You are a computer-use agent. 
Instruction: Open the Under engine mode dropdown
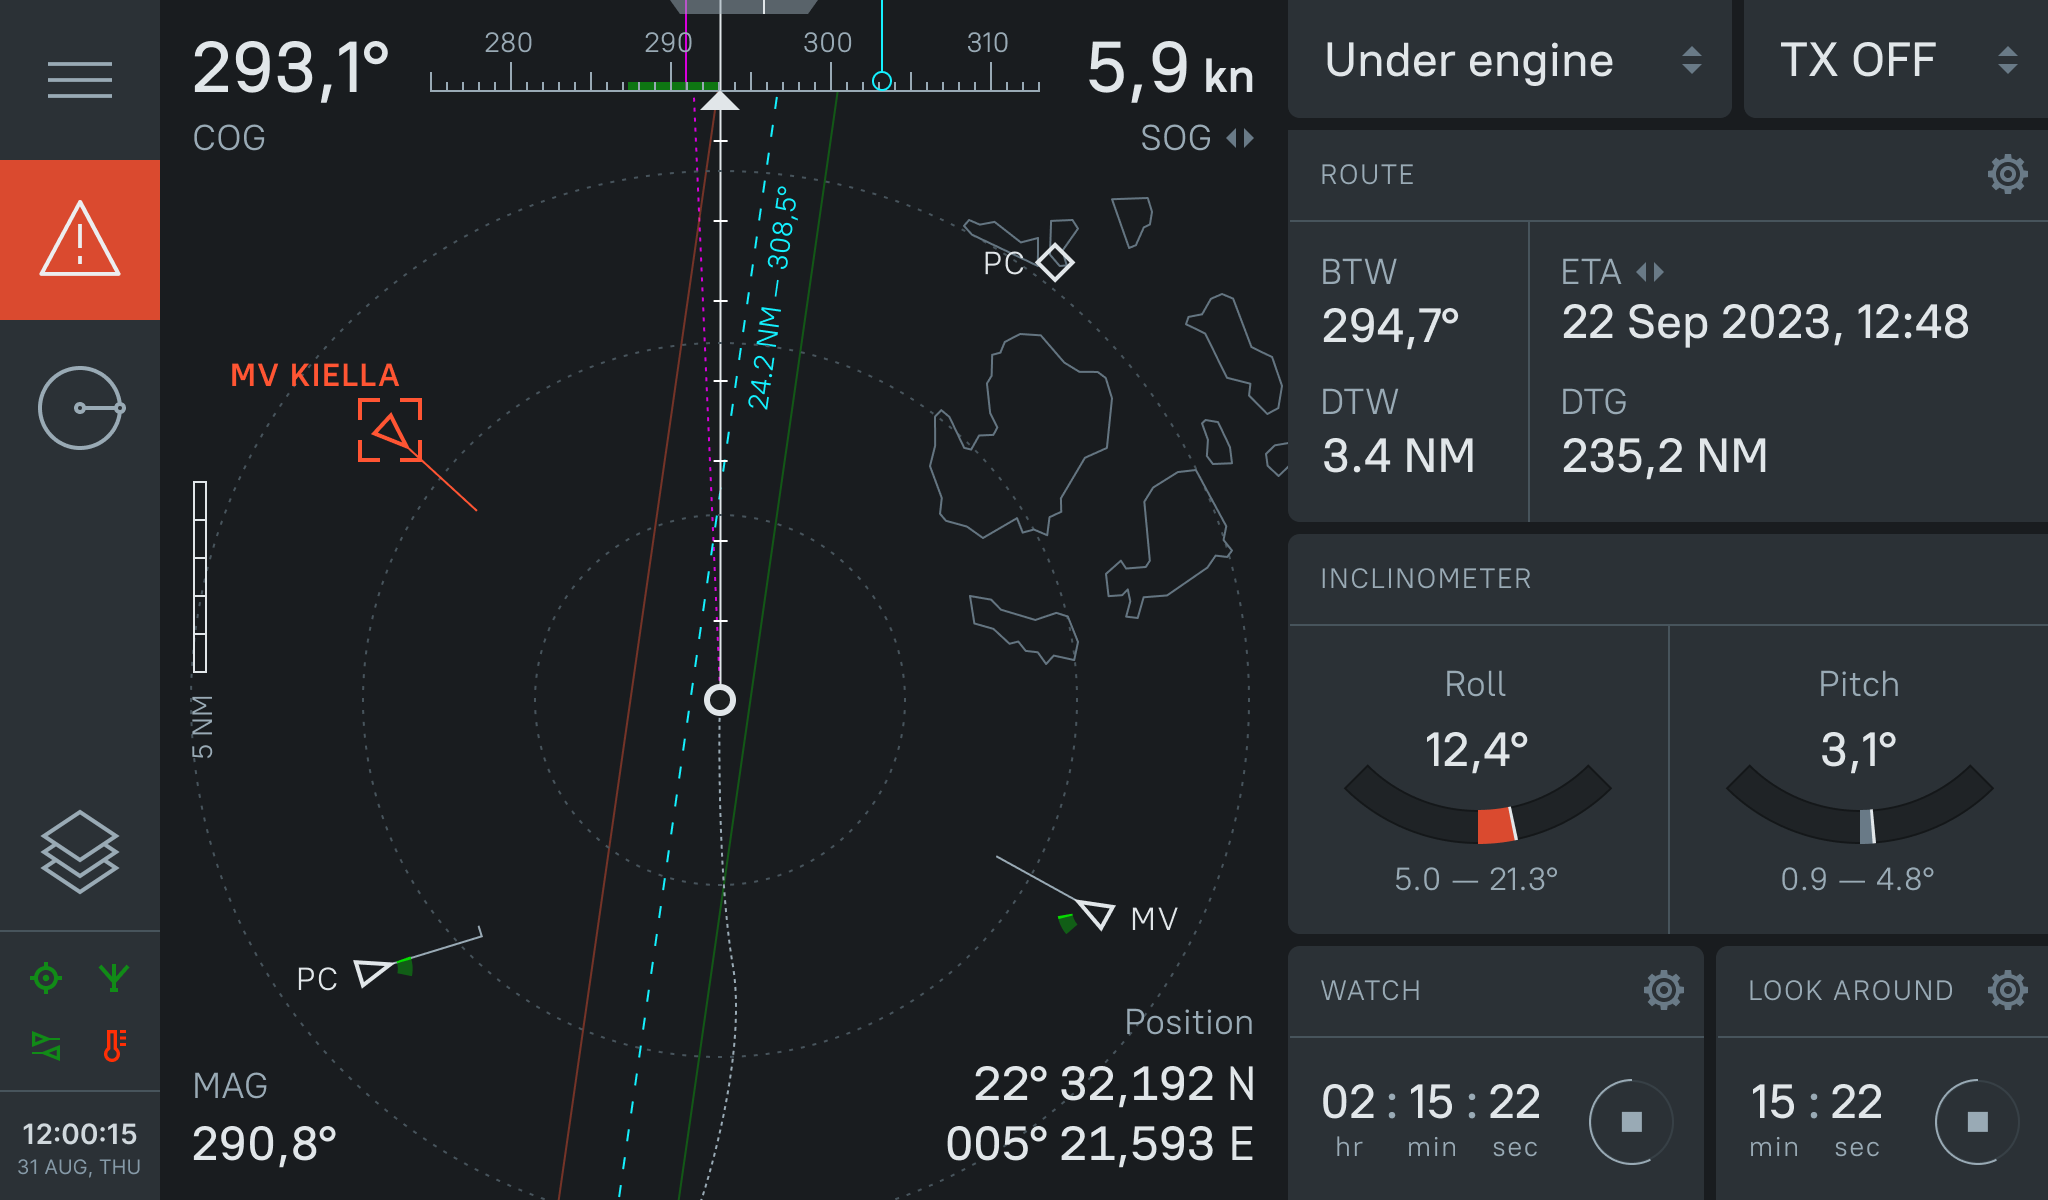1508,60
